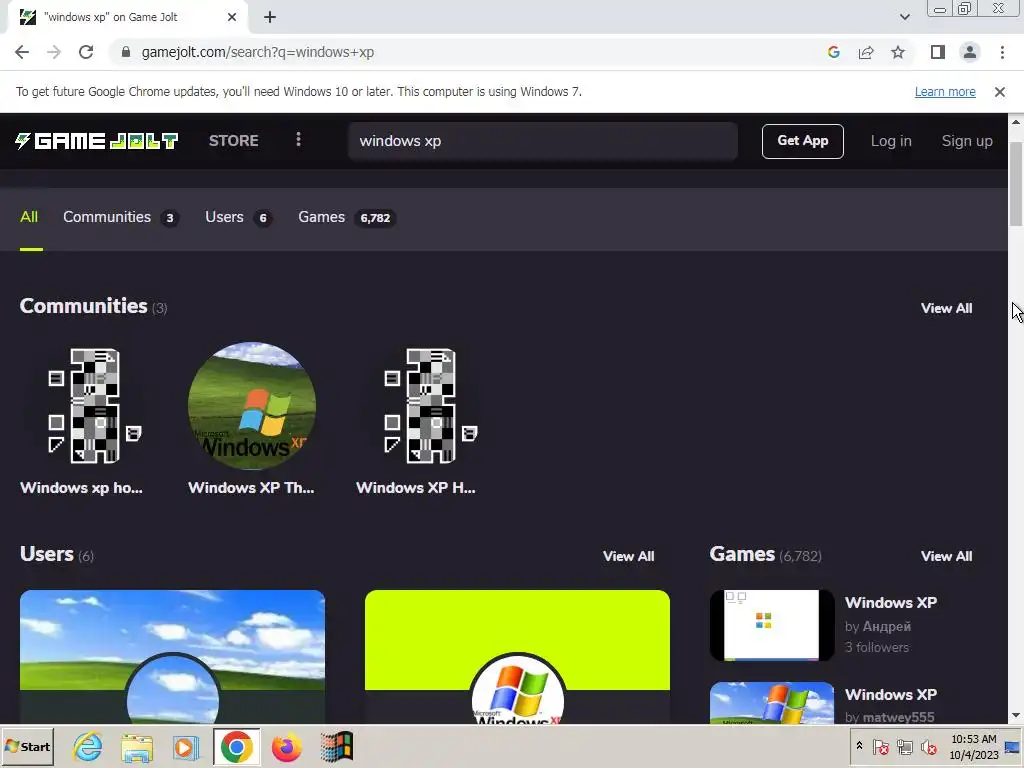
Task: Click the scrollbar down arrow
Action: [x=1016, y=716]
